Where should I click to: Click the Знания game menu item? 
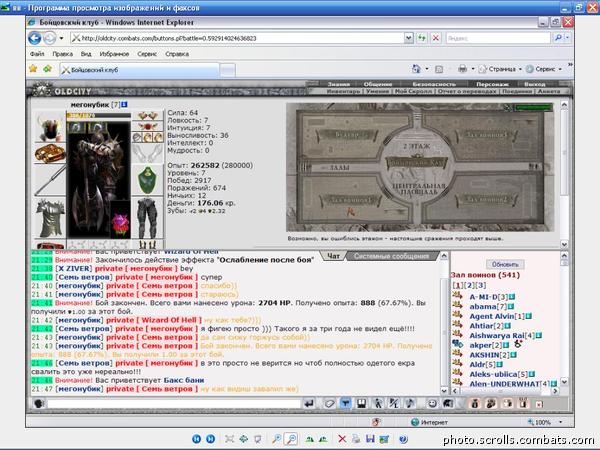pyautogui.click(x=338, y=84)
